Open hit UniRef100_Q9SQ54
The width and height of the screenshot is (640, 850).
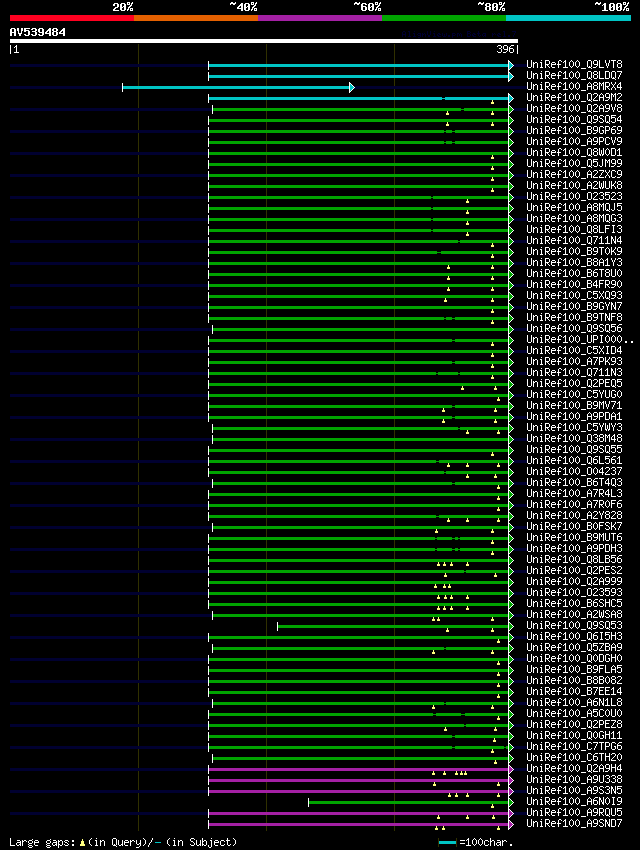574,119
